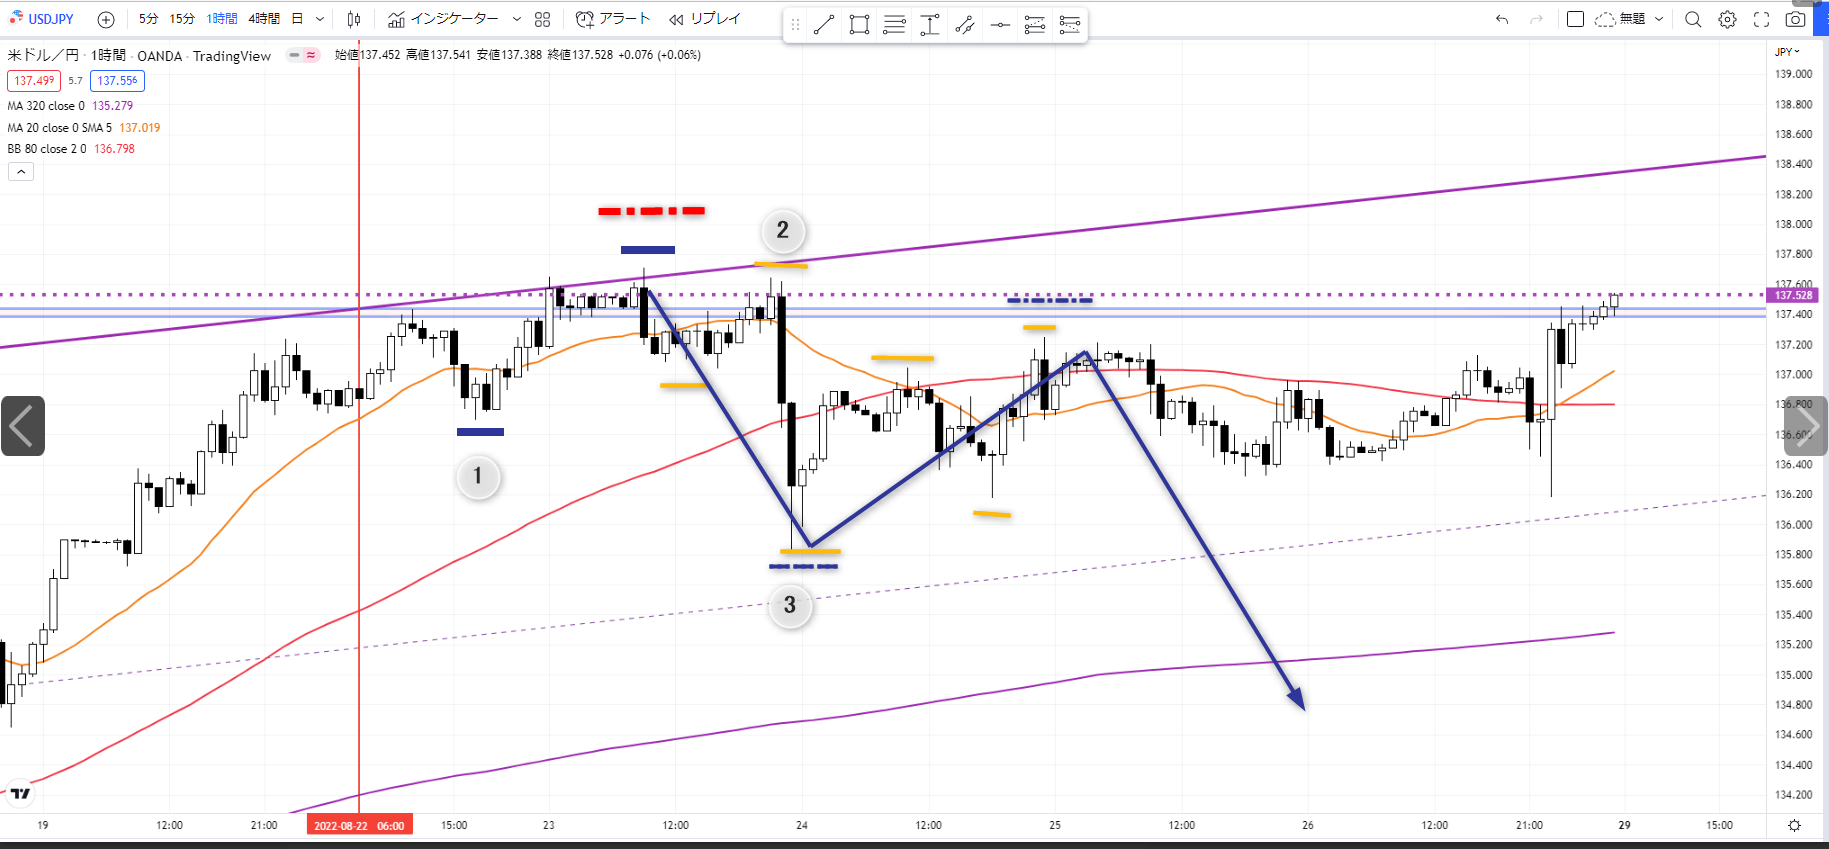Image resolution: width=1829 pixels, height=849 pixels.
Task: Click the camera snapshot icon
Action: (x=1796, y=19)
